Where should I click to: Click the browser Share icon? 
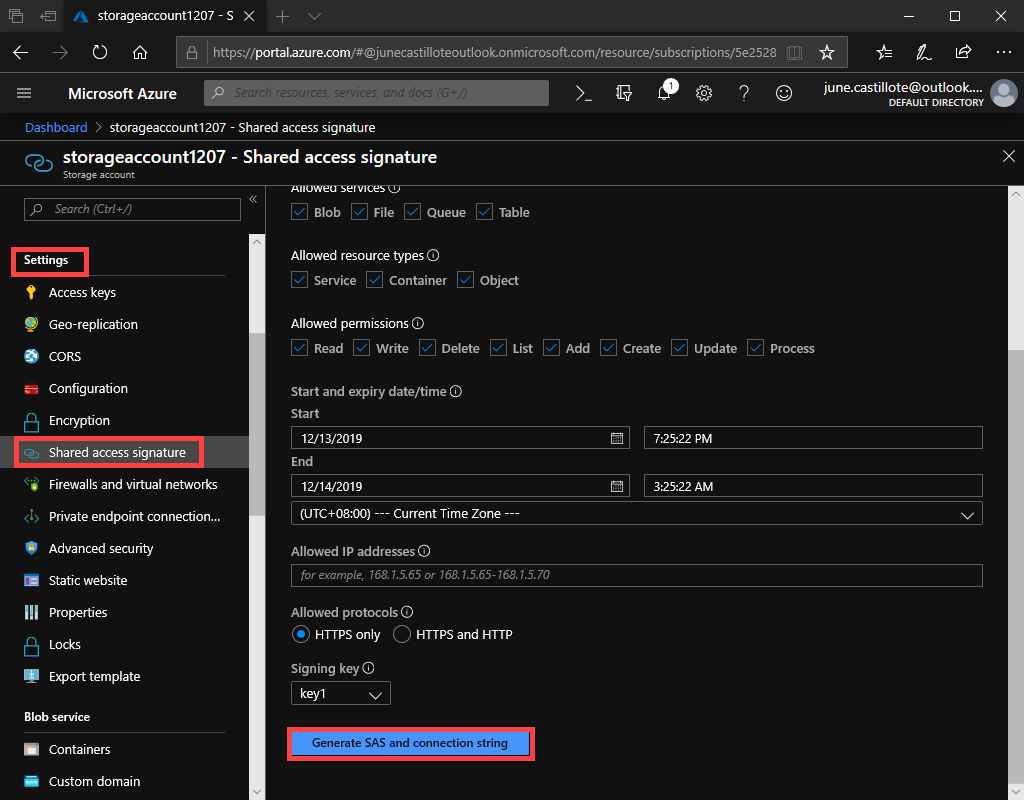tap(963, 52)
